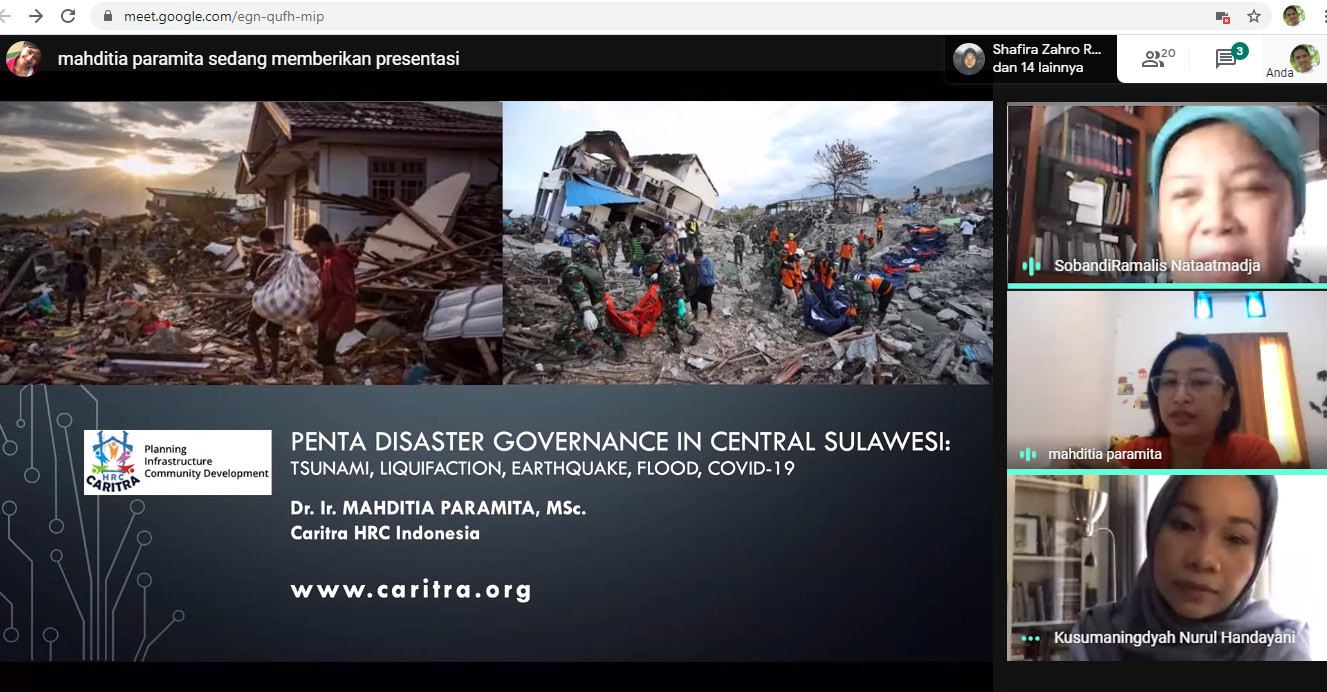Click the www.caritra.org text on slide
Viewport: 1327px width, 692px height.
pyautogui.click(x=411, y=590)
